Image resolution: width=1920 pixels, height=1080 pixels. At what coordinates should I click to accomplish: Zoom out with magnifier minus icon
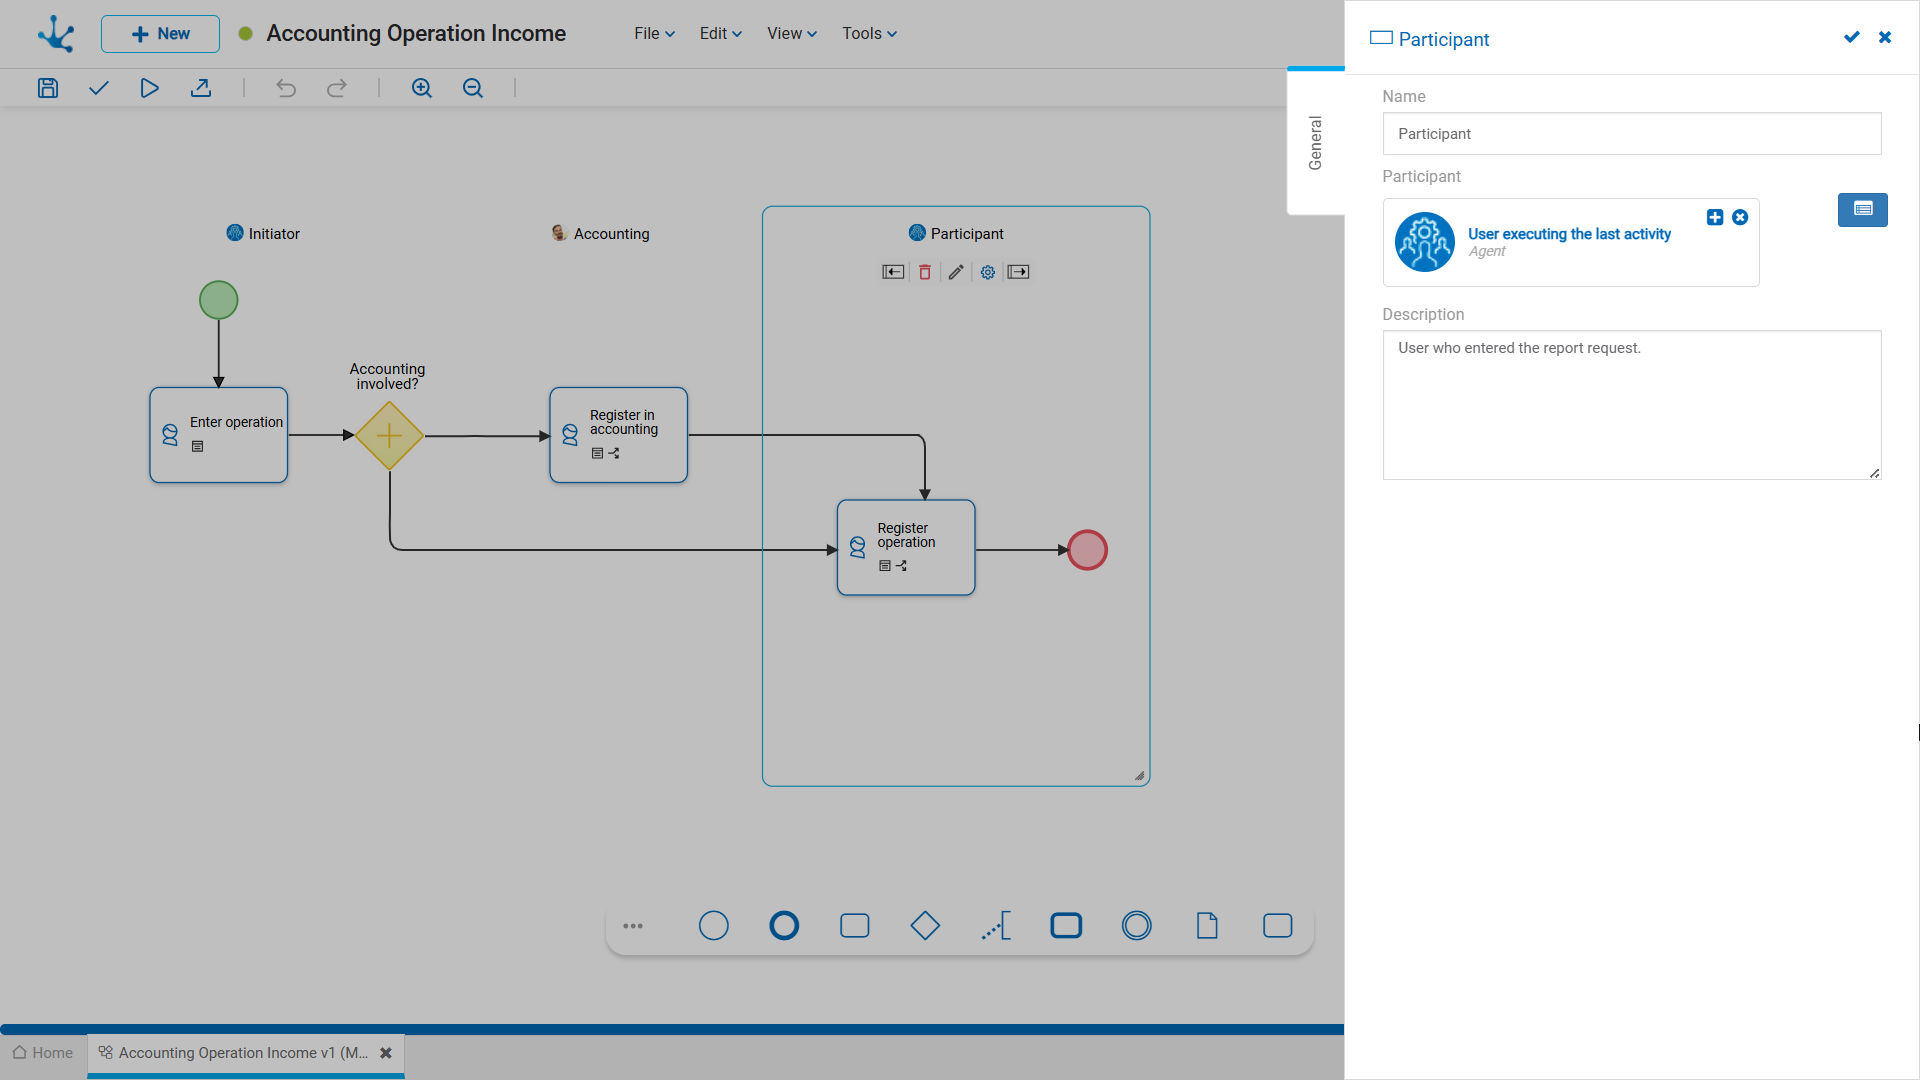point(473,88)
